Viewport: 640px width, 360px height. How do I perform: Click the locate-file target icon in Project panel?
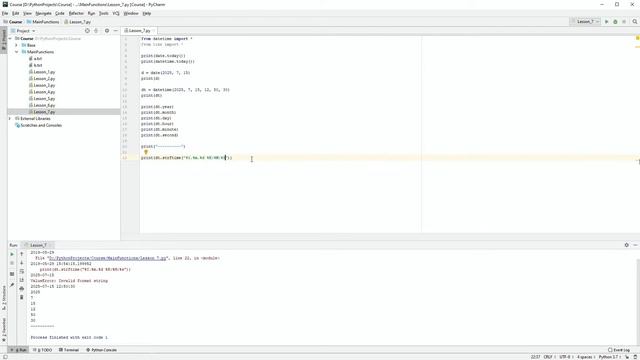pos(87,31)
